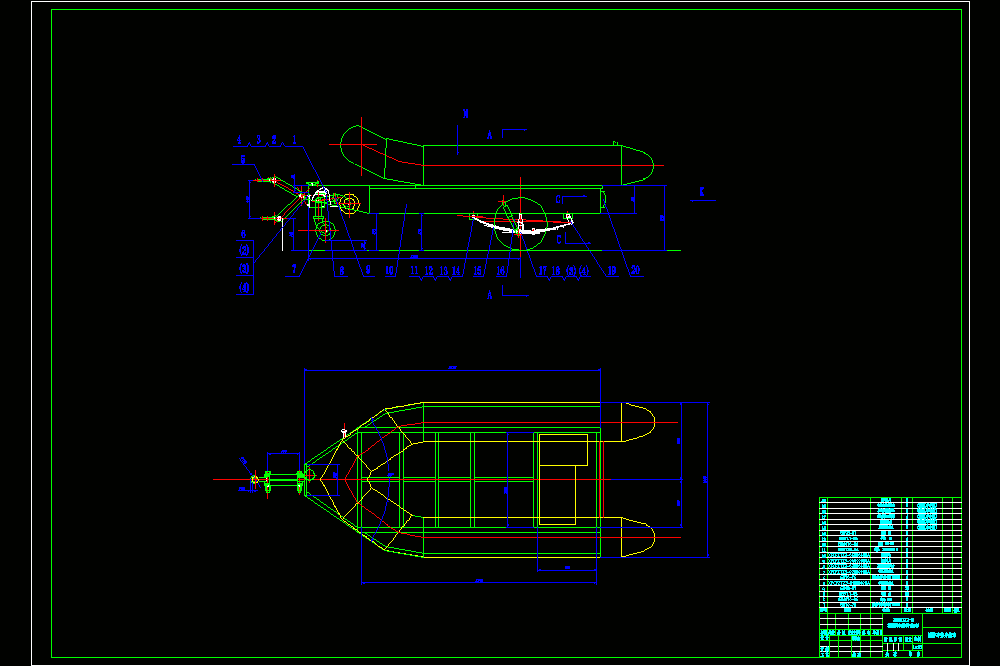Click the view direction label K

pyautogui.click(x=702, y=191)
